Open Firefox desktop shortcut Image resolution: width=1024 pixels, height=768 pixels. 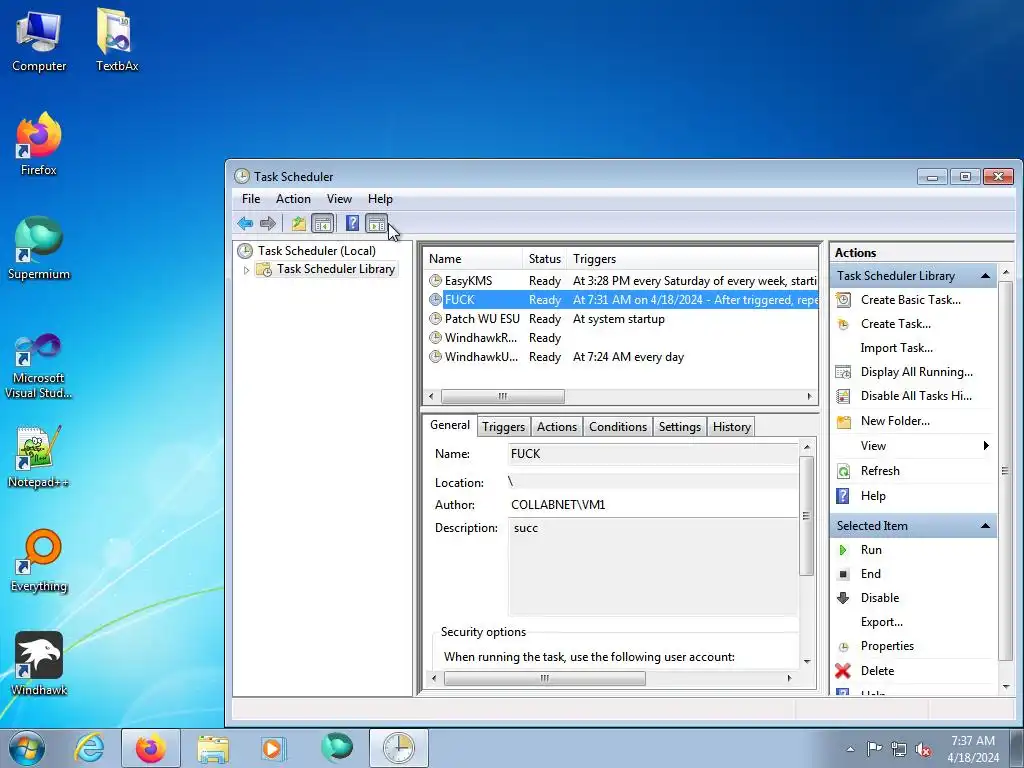(39, 144)
